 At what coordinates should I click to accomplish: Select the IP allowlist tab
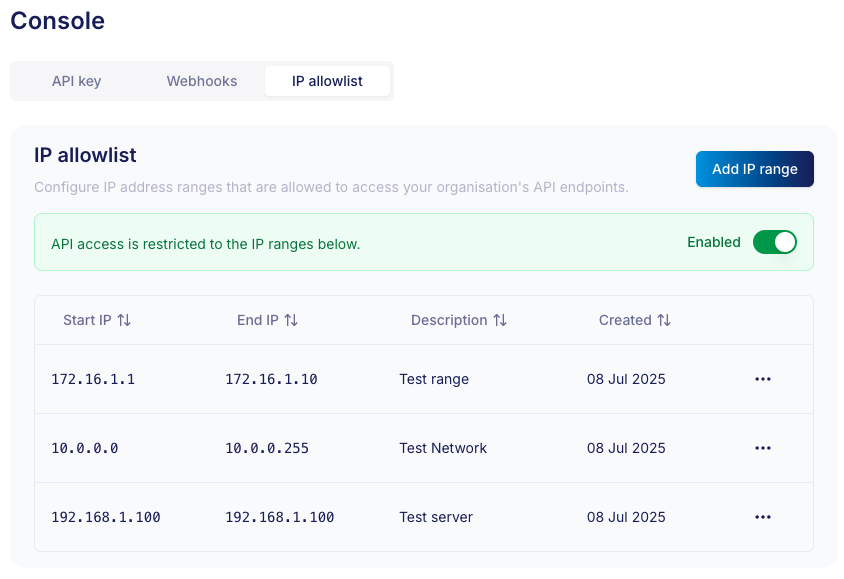point(327,81)
